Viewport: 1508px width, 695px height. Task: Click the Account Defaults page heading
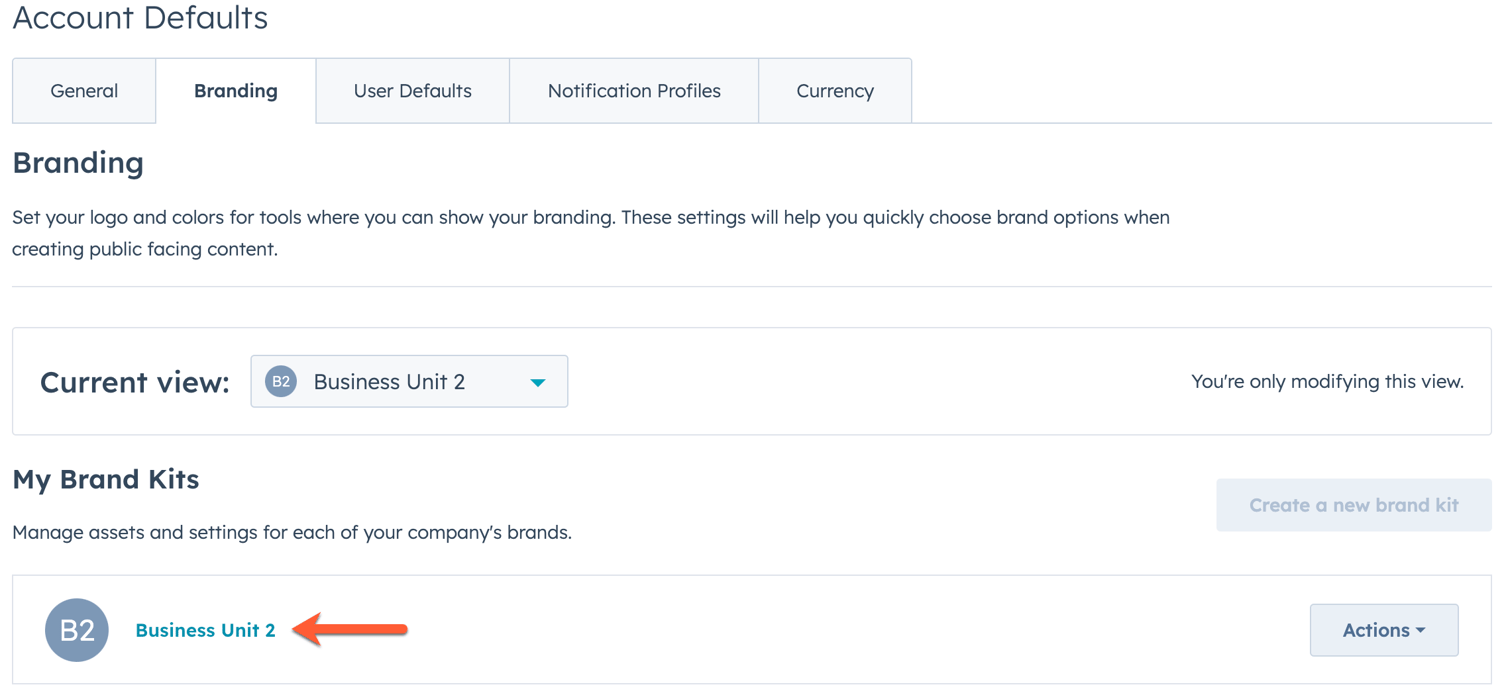140,18
